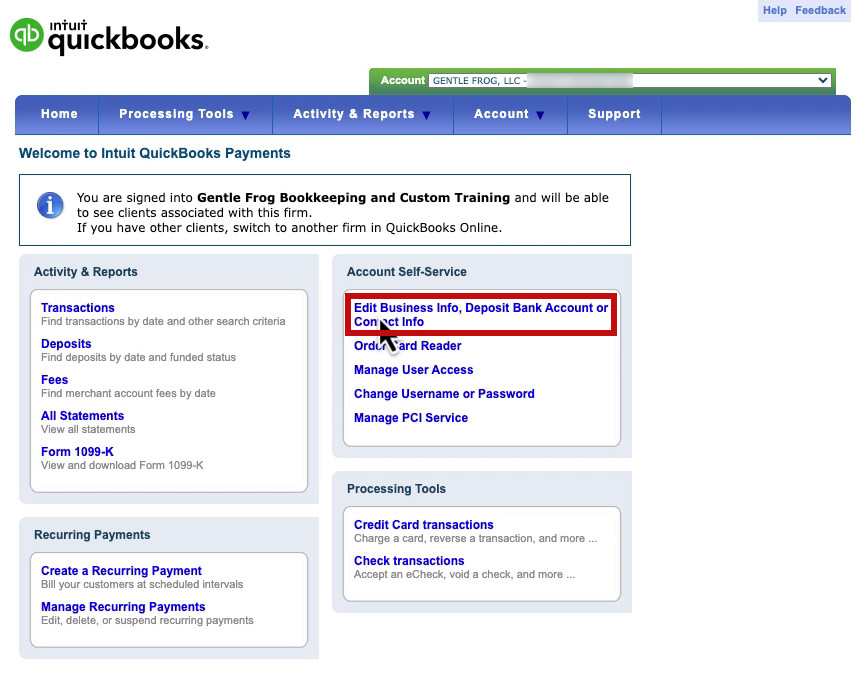The width and height of the screenshot is (858, 682).
Task: Click 'Charge a card, reverse a transaction' description
Action: click(x=476, y=539)
